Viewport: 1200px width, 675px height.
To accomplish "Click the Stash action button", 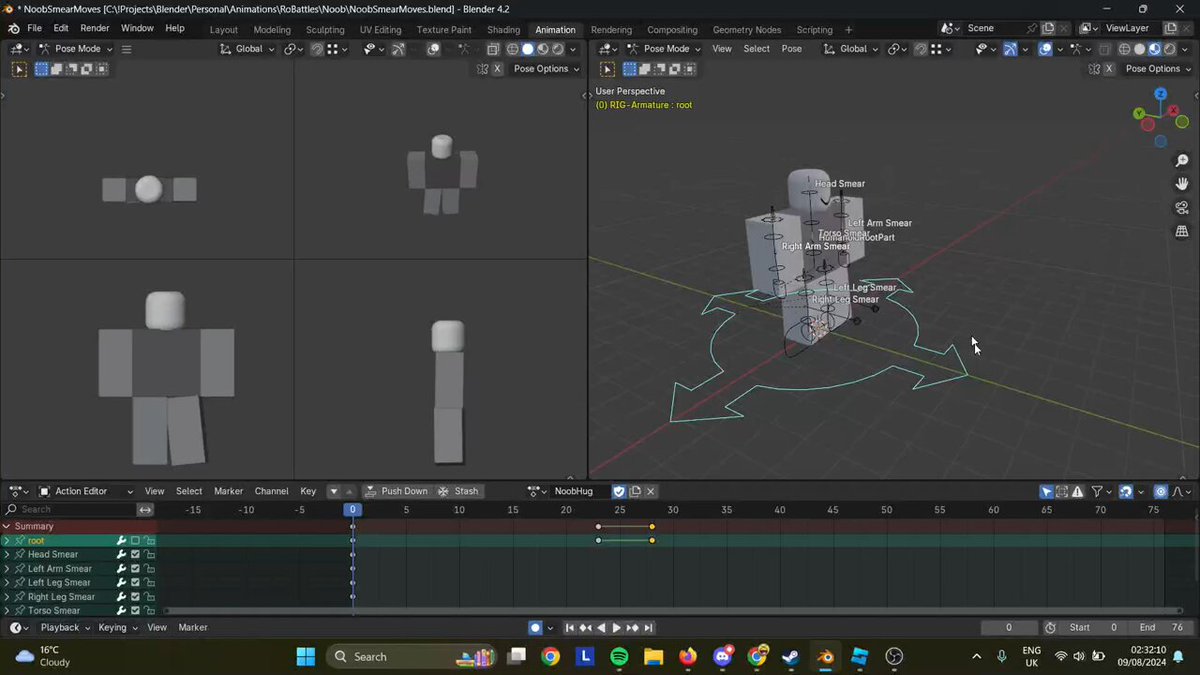I will [459, 491].
